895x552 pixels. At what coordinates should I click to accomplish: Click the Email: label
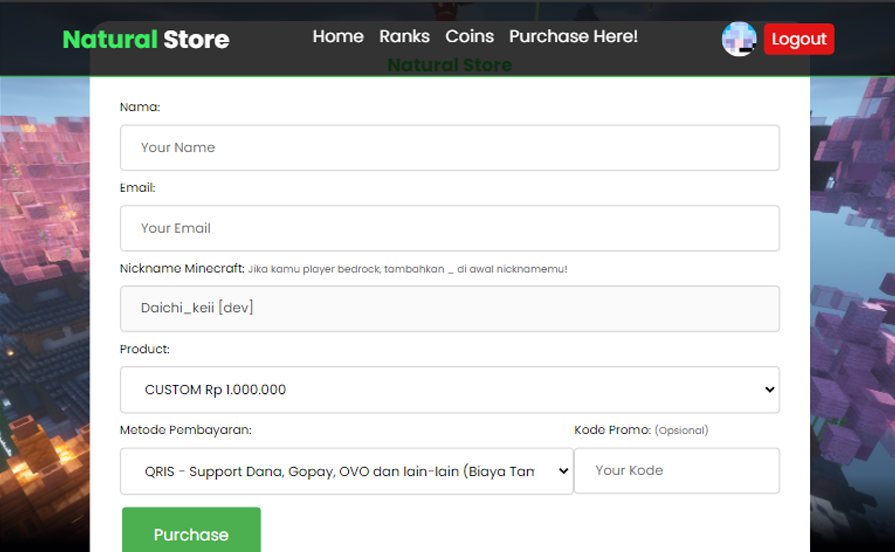click(x=138, y=187)
